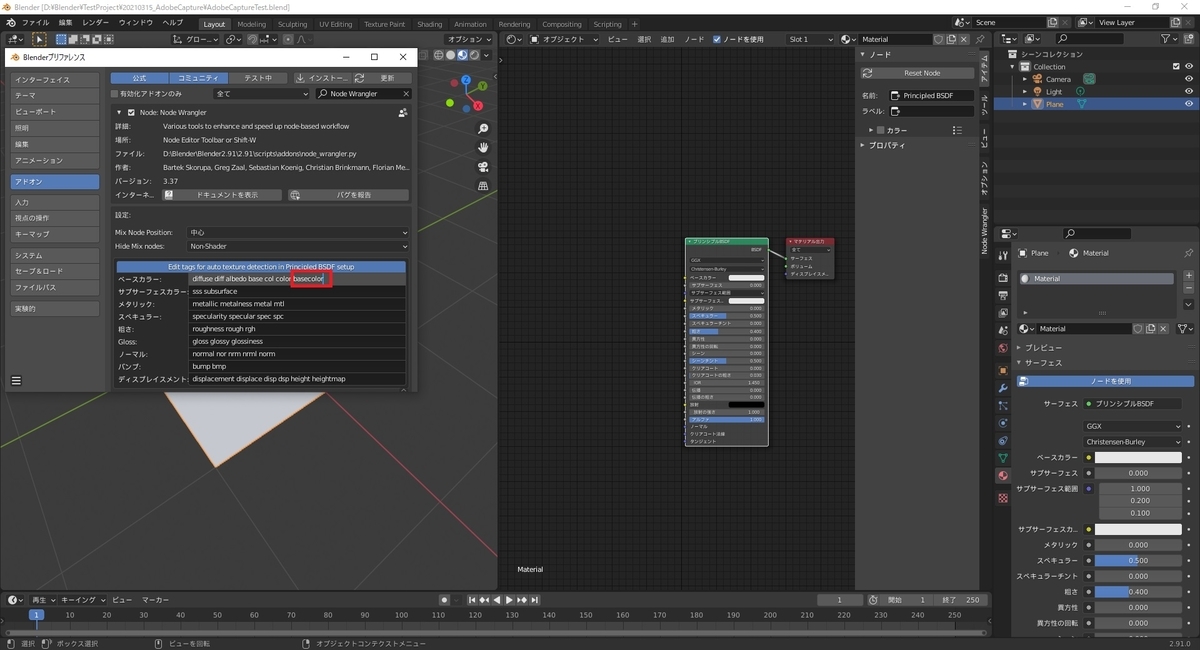Select Plane object in outliner
Screen dimensions: 1200x650
[1055, 104]
